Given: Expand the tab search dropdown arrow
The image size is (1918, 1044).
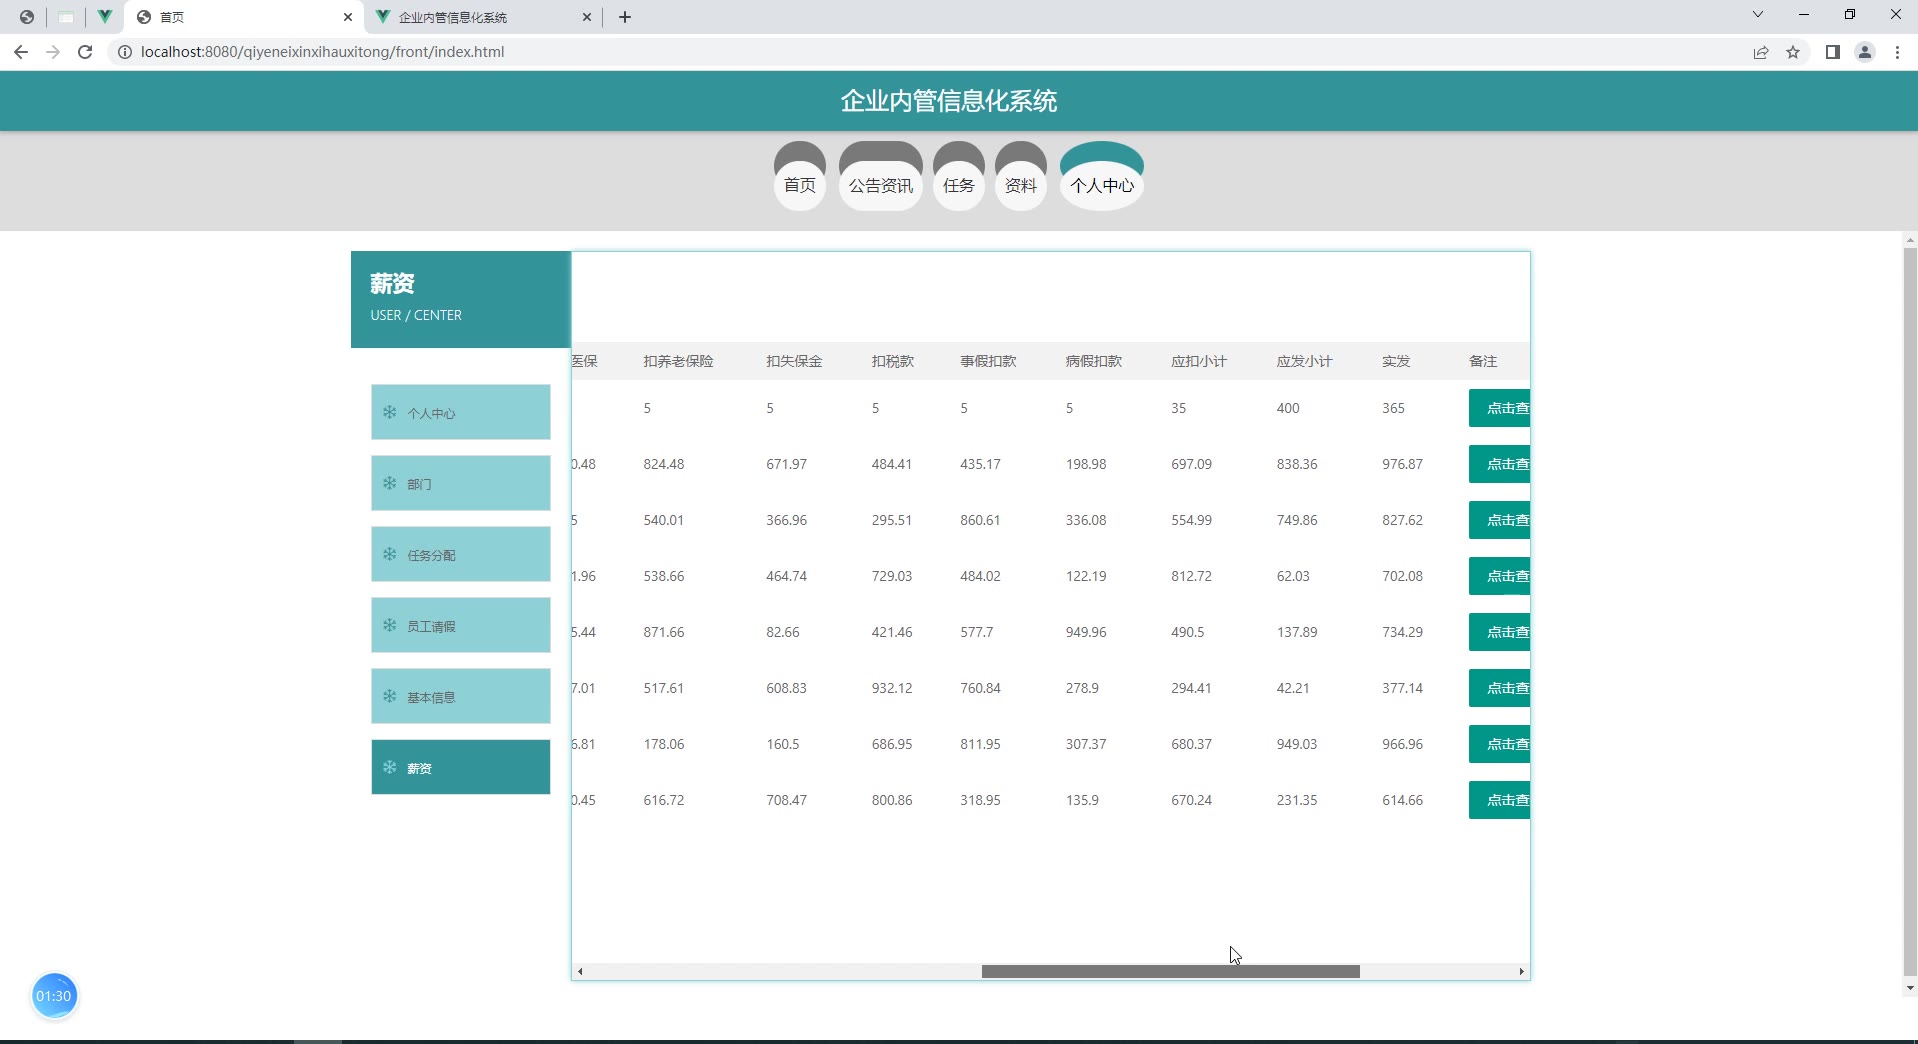Looking at the screenshot, I should point(1757,15).
